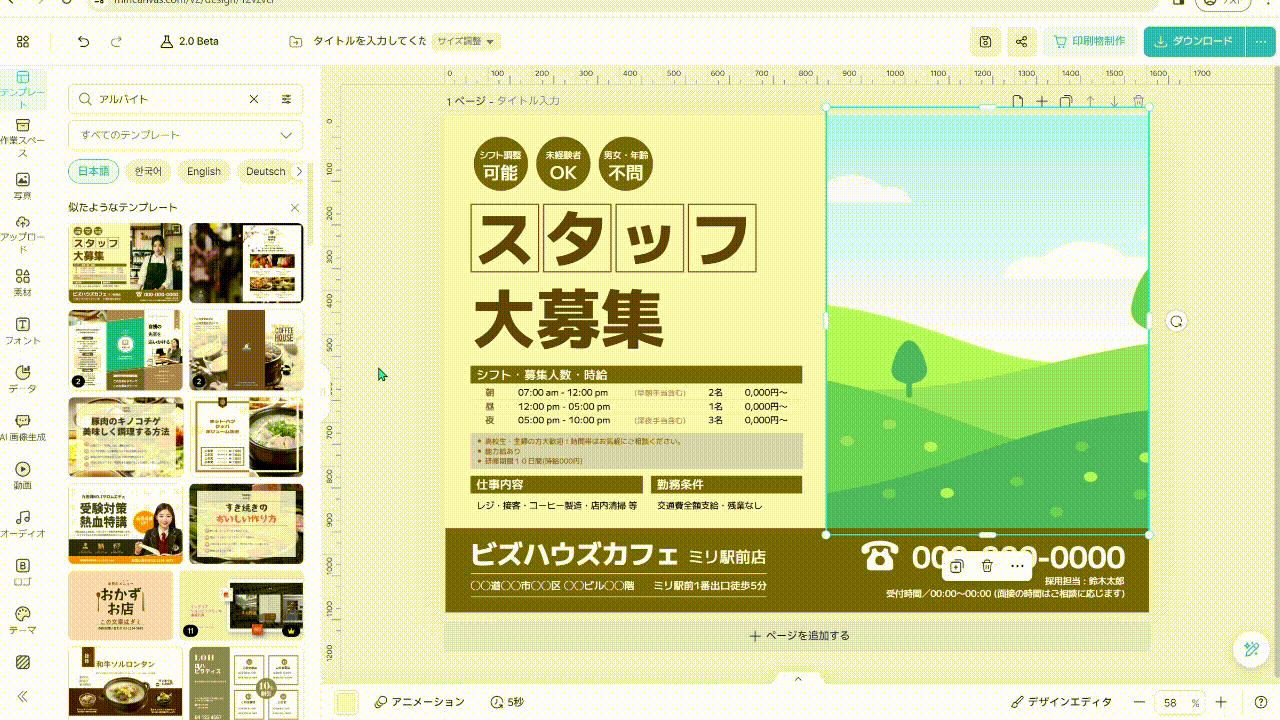Select the 日本語 language chip
Screen dimensions: 1280x720
point(93,171)
